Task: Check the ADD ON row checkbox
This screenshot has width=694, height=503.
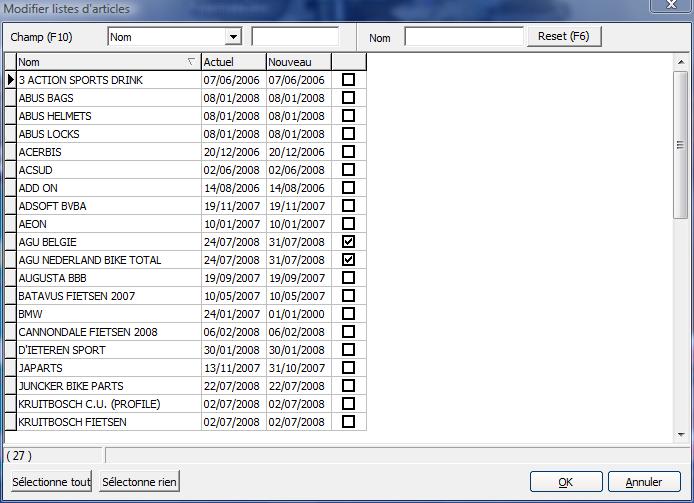Action: 349,188
